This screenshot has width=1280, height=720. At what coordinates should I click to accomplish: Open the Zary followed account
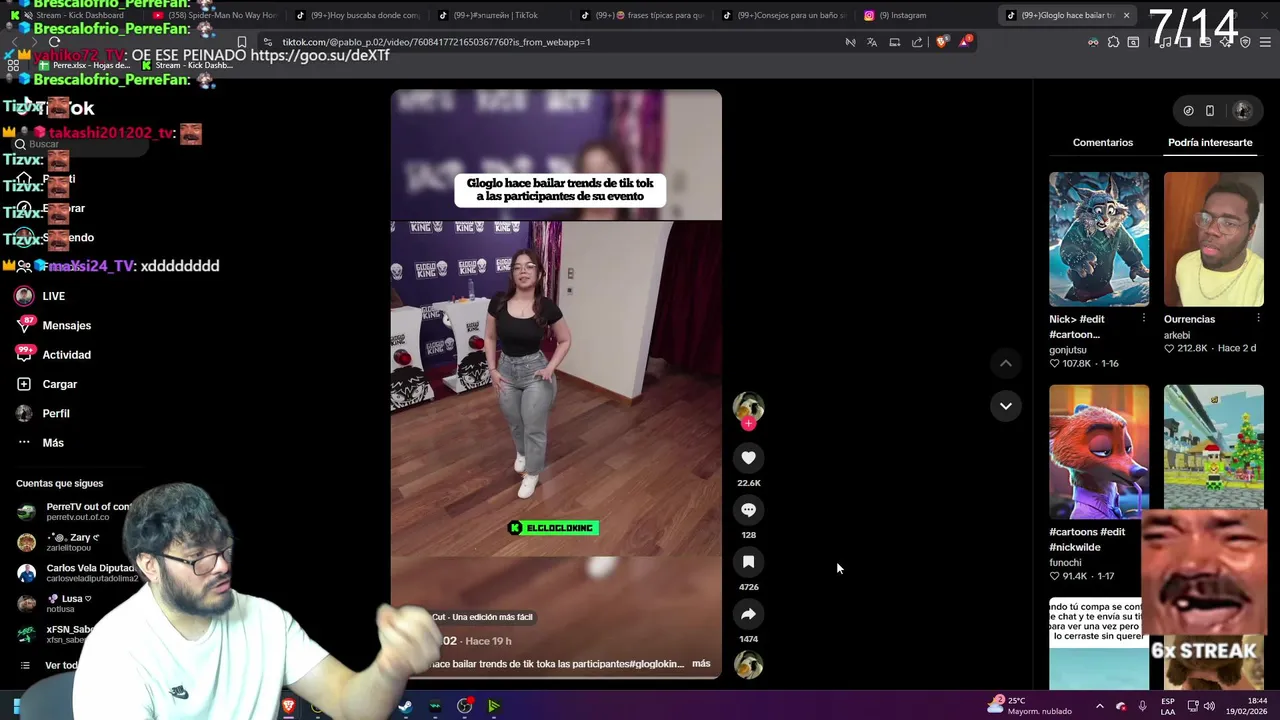(70, 542)
